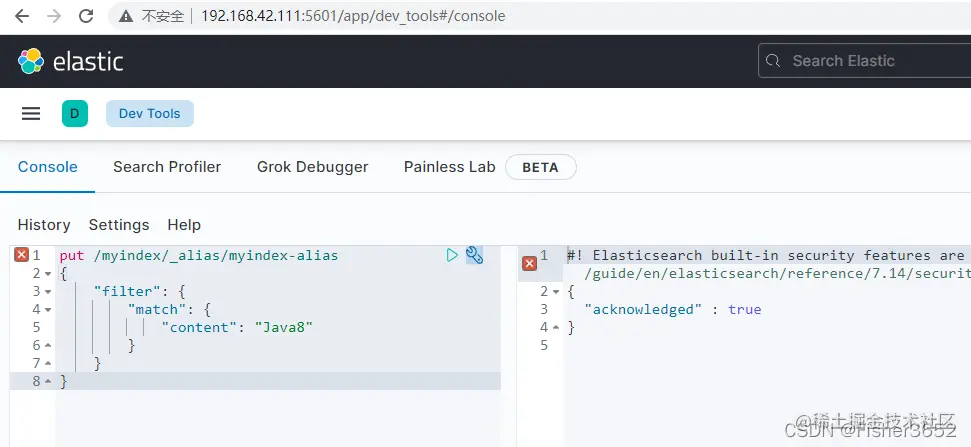Reload the page with the refresh icon

[86, 16]
